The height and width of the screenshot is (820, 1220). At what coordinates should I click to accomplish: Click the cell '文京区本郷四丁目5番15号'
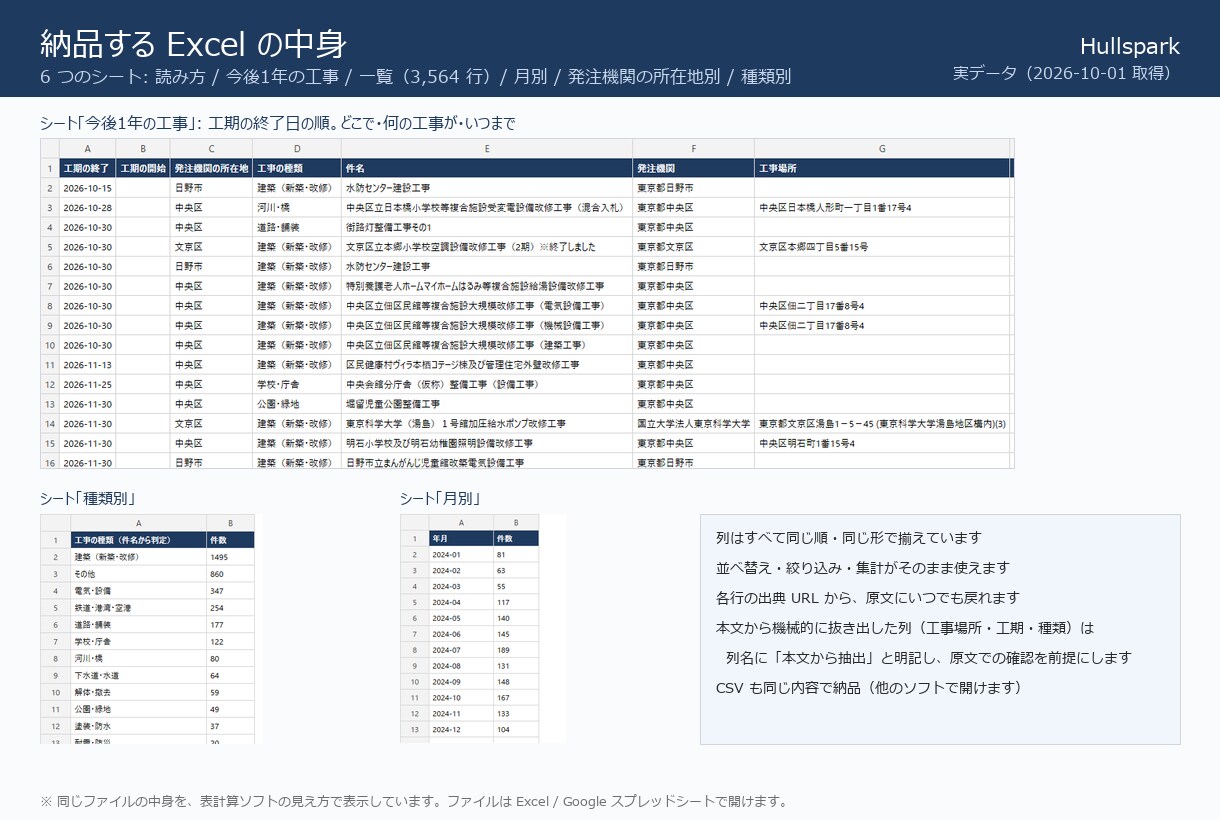(882, 247)
